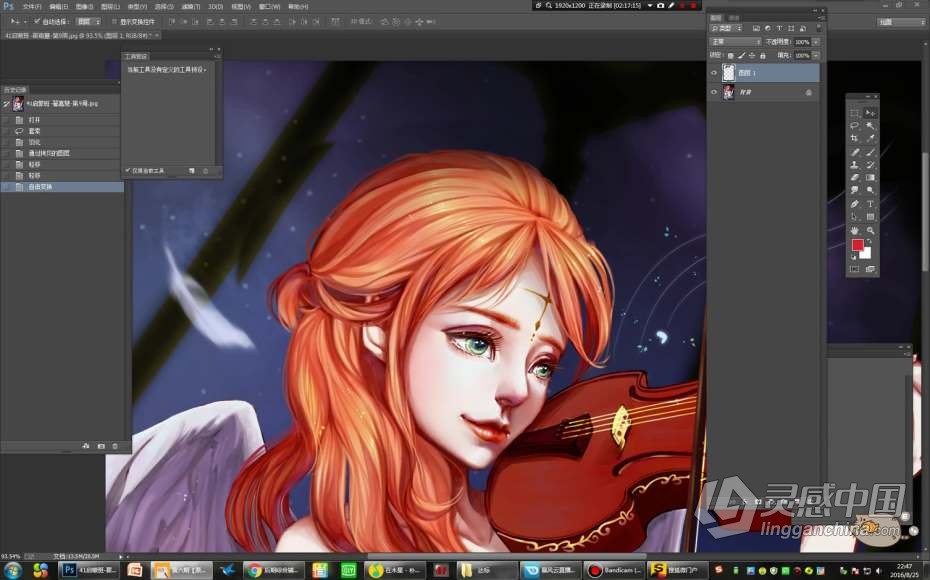Select the Rectangle shape tool
Screen dimensions: 930x580
870,216
